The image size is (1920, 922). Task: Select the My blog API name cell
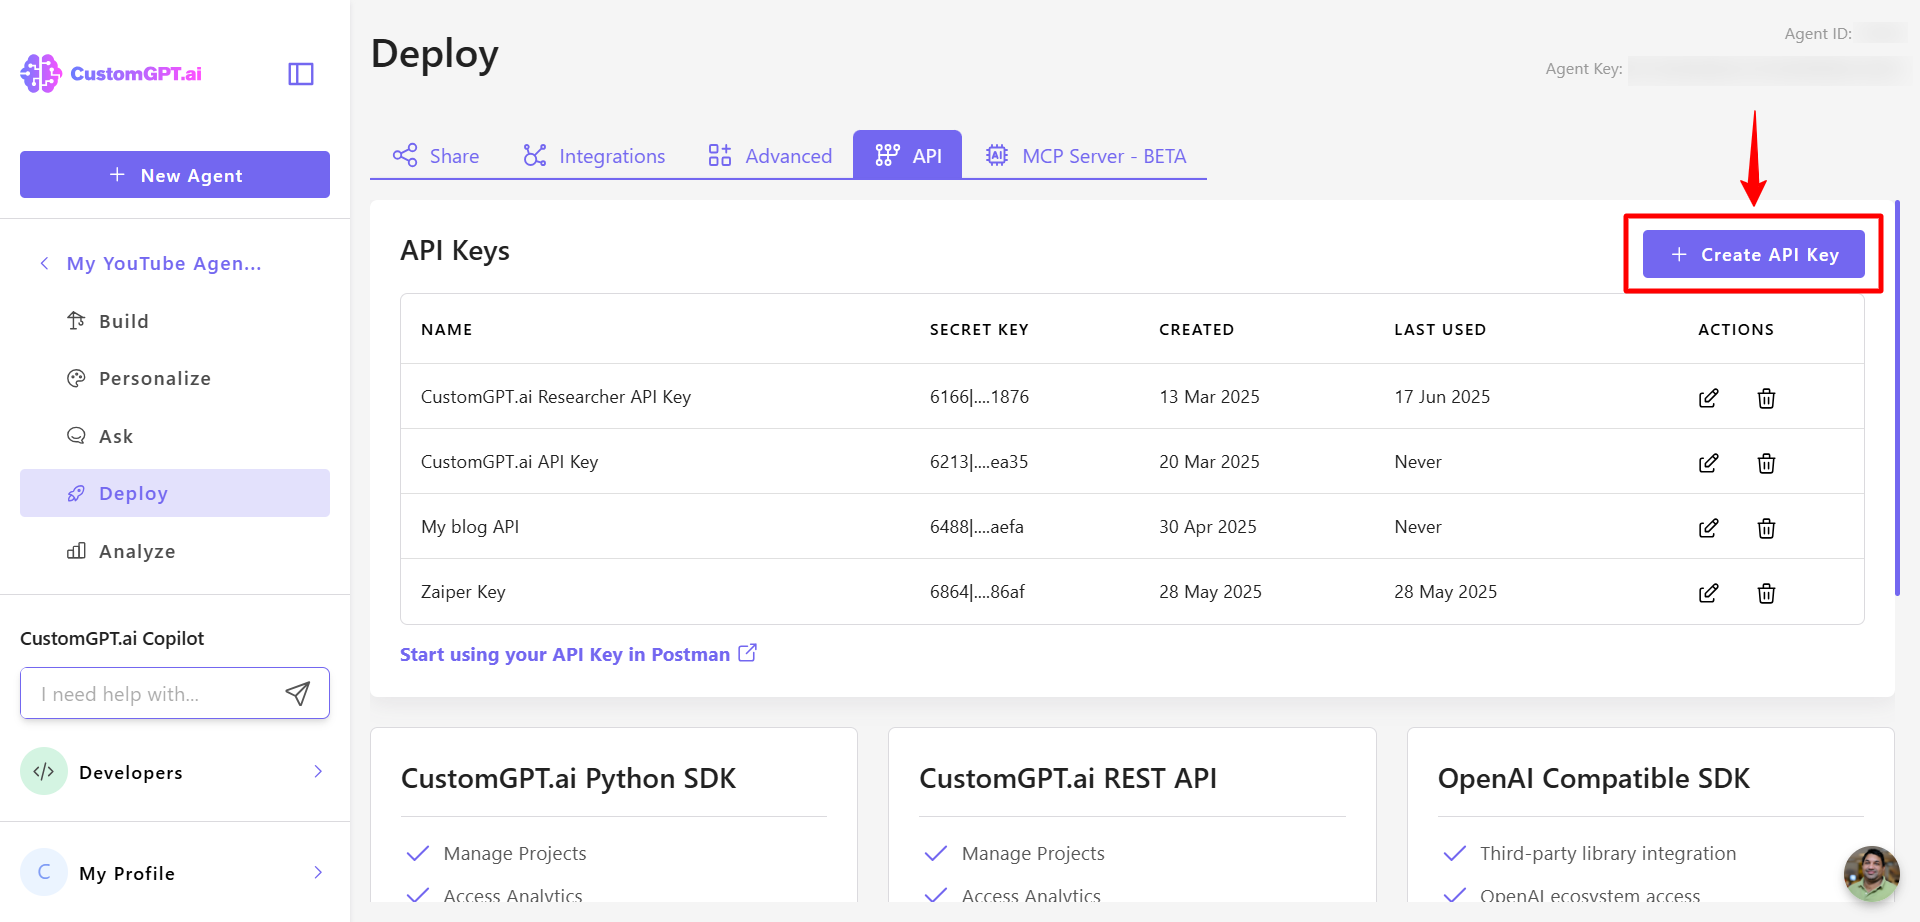470,527
